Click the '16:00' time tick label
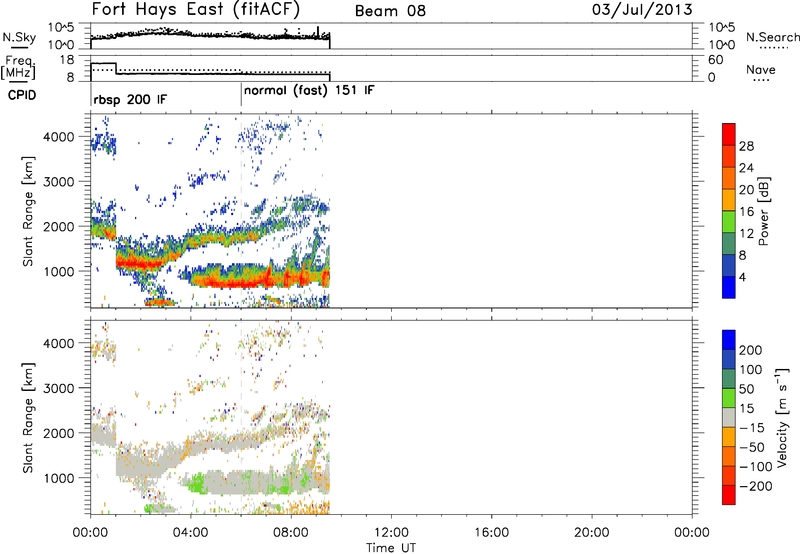The image size is (800, 554). tap(491, 533)
